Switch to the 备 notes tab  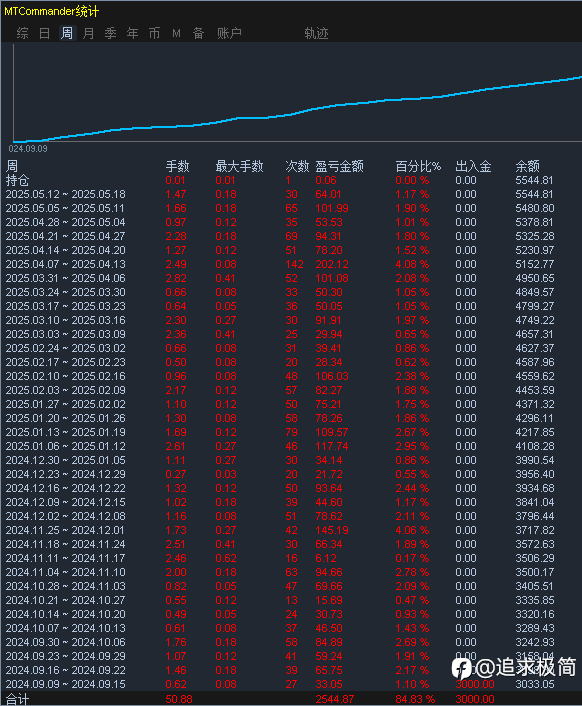199,33
